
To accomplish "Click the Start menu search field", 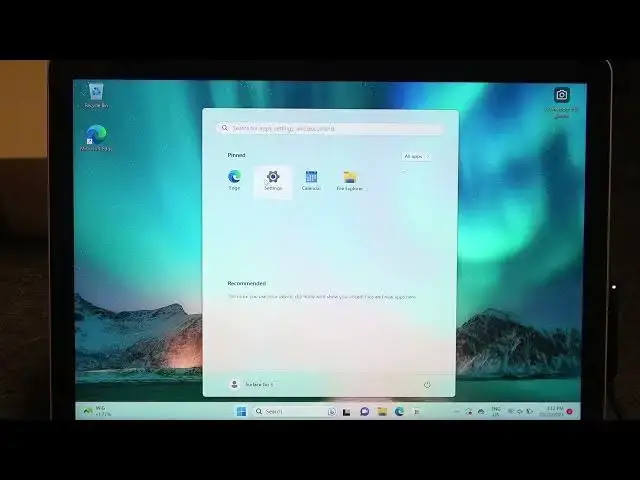I will [x=330, y=128].
